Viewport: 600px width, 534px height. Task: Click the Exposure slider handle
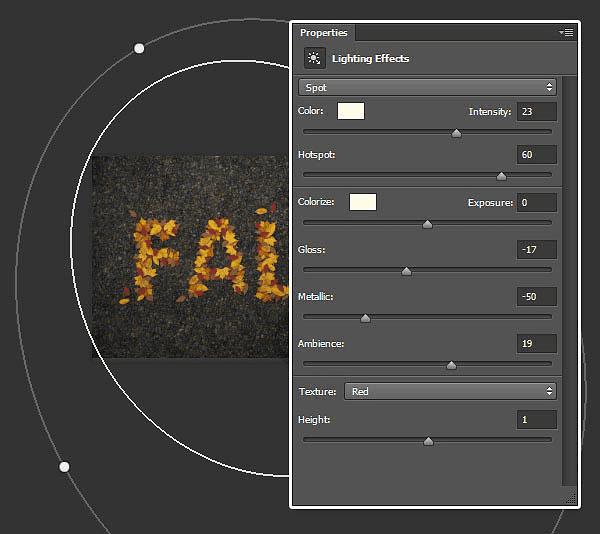point(427,224)
